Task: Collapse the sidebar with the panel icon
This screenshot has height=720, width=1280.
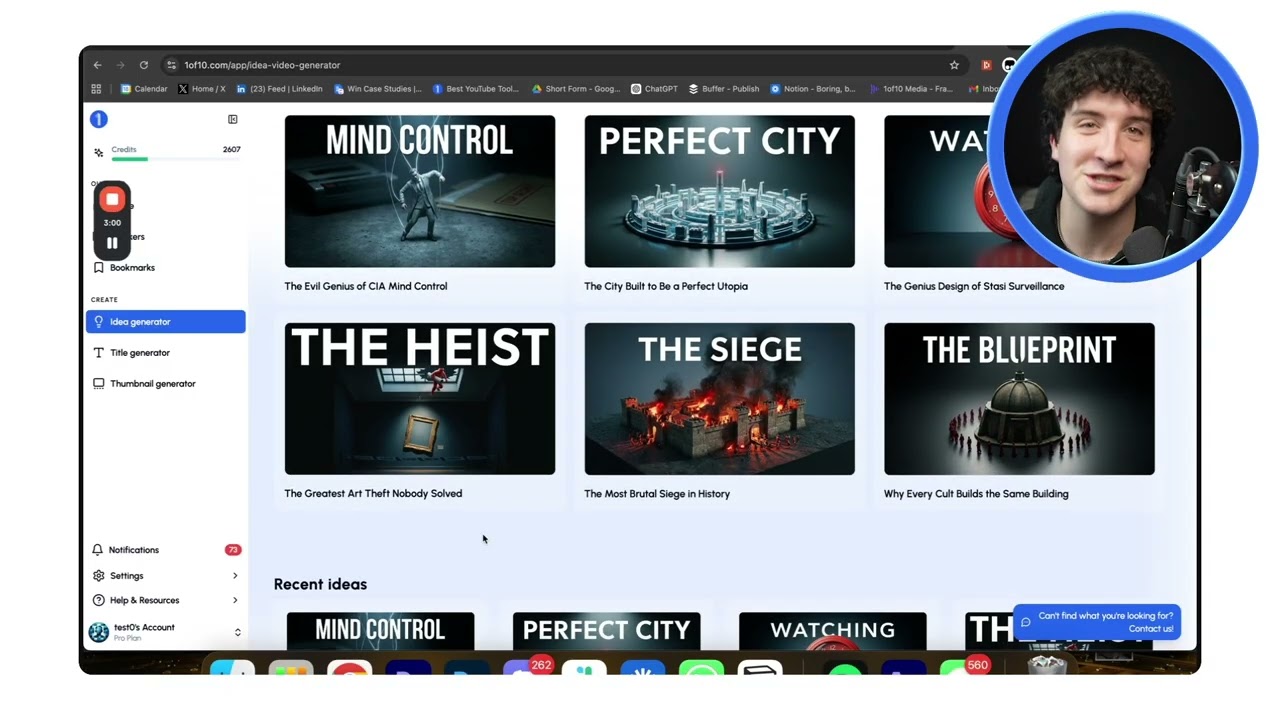Action: (x=233, y=119)
